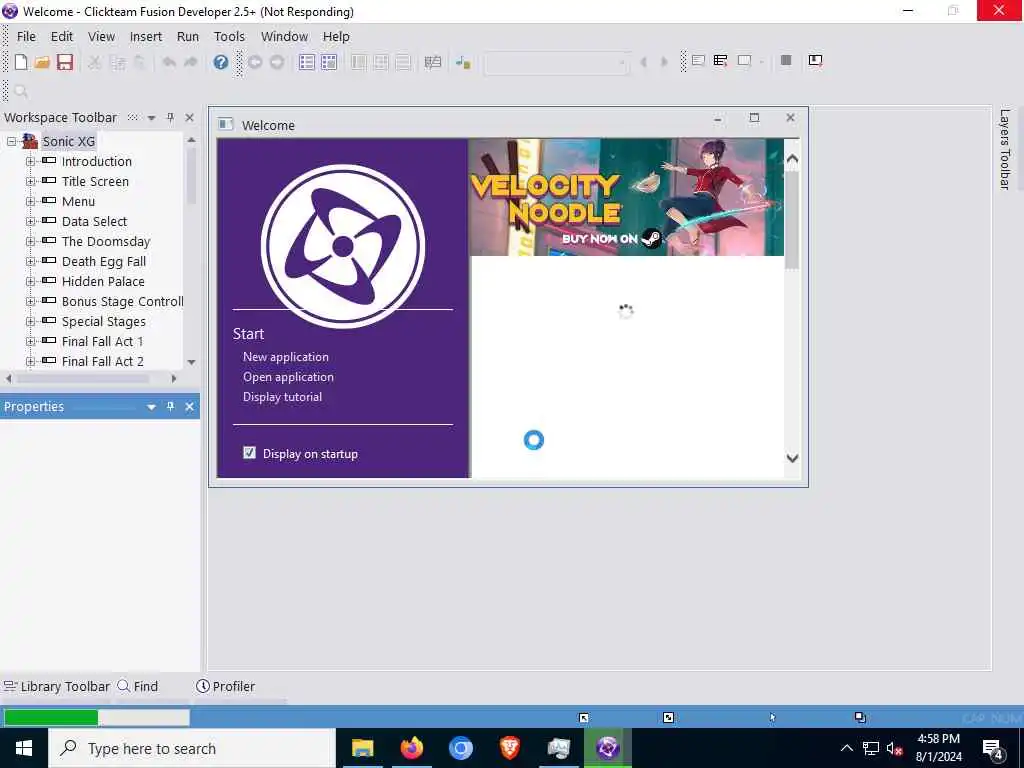The width and height of the screenshot is (1024, 768).
Task: Open the Run menu
Action: [188, 37]
